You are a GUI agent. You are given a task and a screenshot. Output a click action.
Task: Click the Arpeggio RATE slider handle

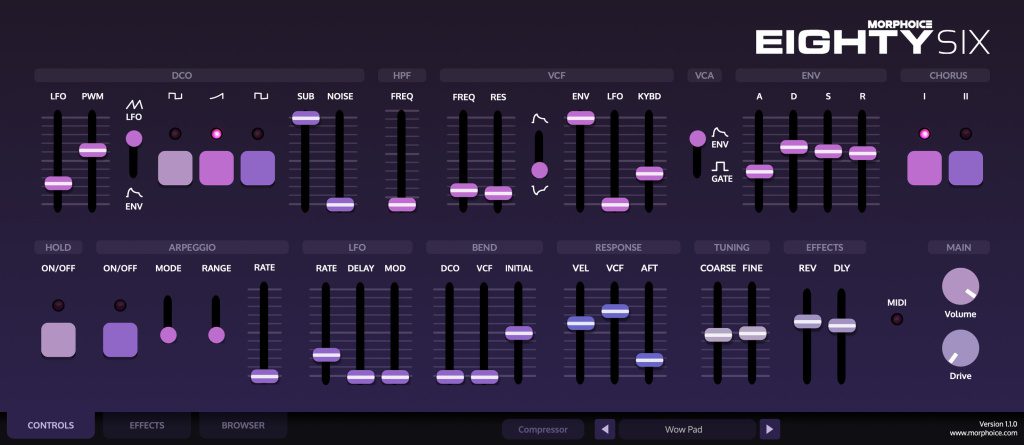coord(264,376)
